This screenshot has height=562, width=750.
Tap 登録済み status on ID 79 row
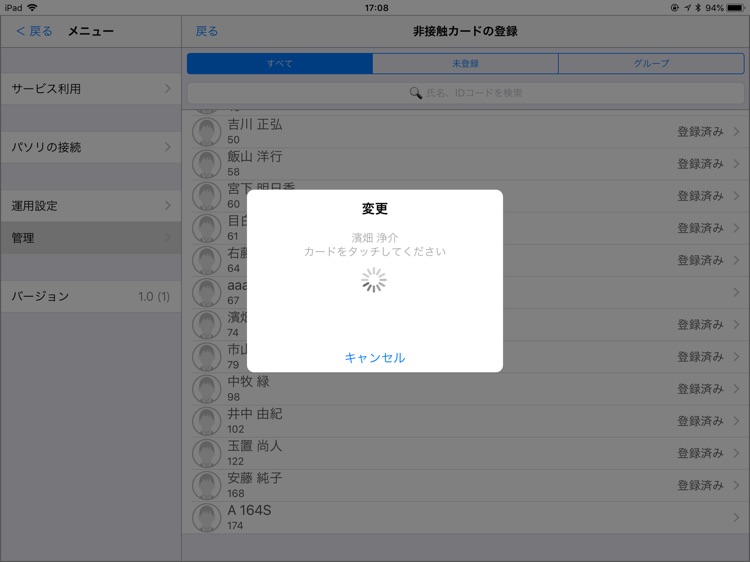coord(700,356)
